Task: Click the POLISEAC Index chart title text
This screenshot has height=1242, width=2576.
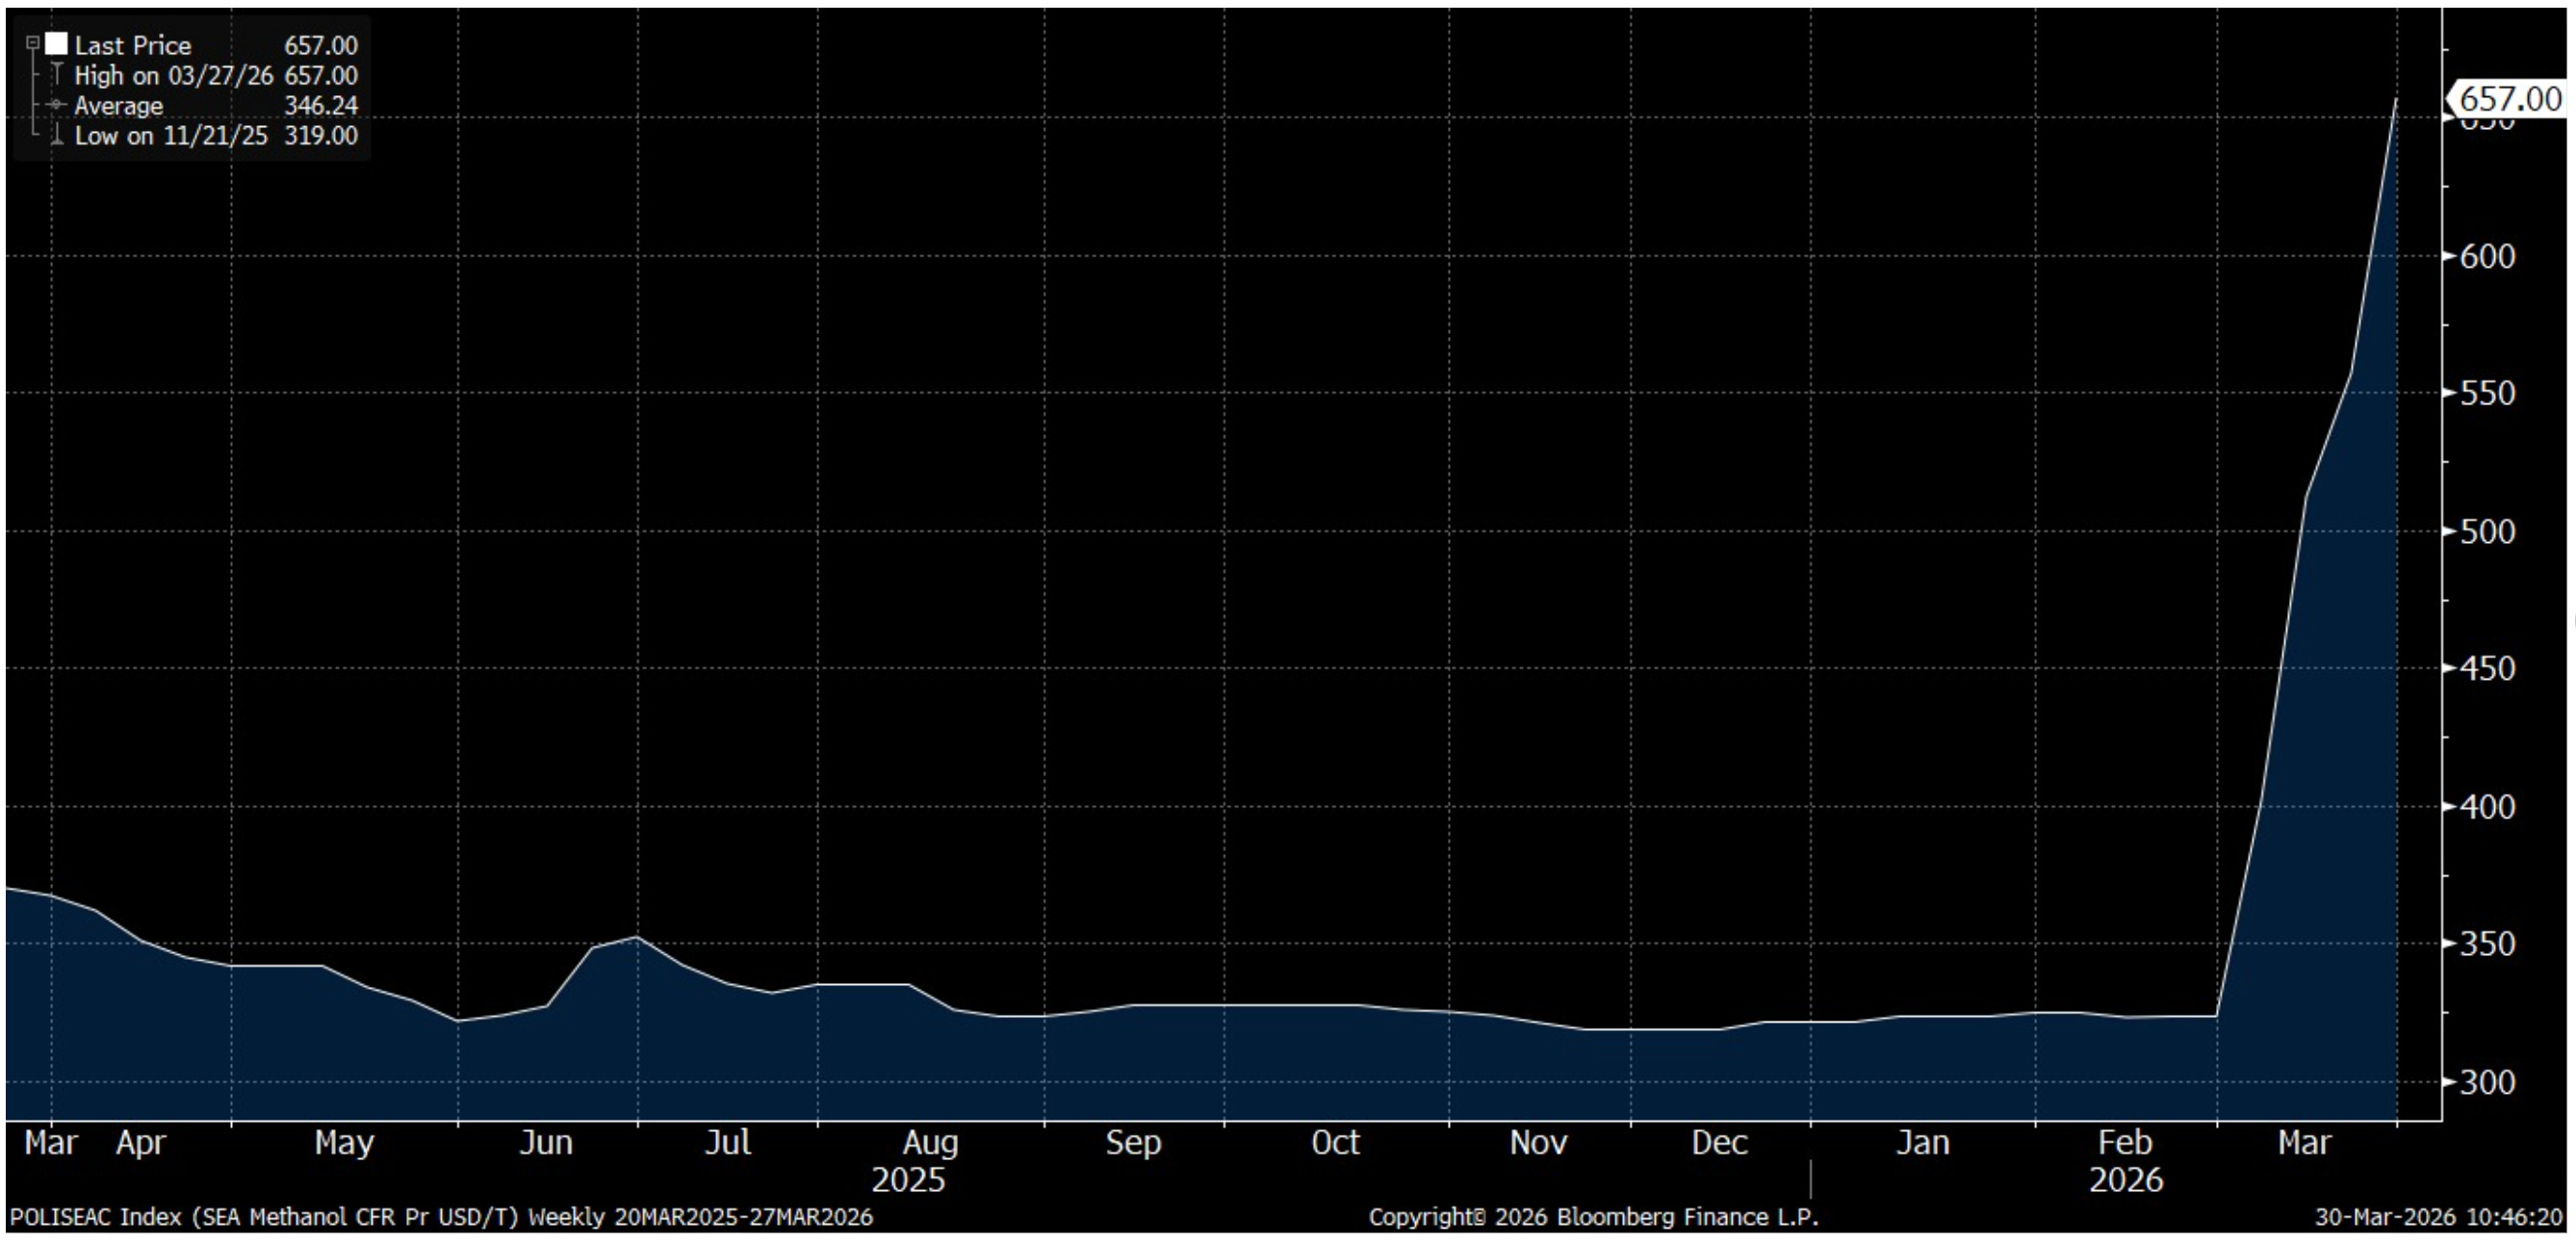Action: (x=440, y=1217)
